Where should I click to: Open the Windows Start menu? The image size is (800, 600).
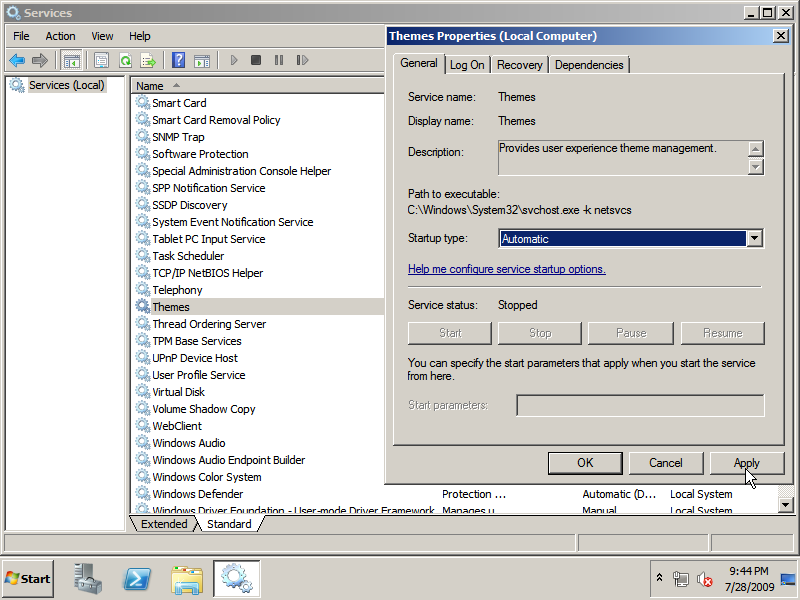click(28, 579)
